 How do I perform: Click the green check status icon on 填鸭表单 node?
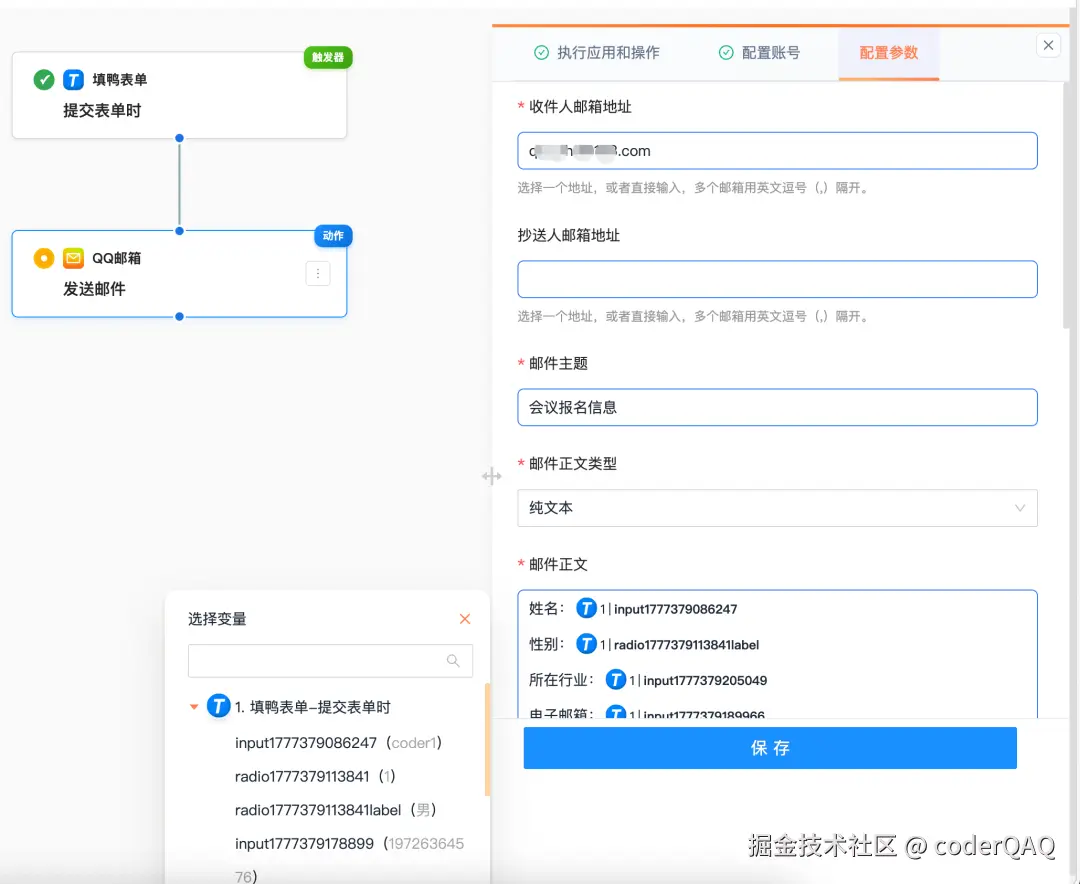(43, 80)
